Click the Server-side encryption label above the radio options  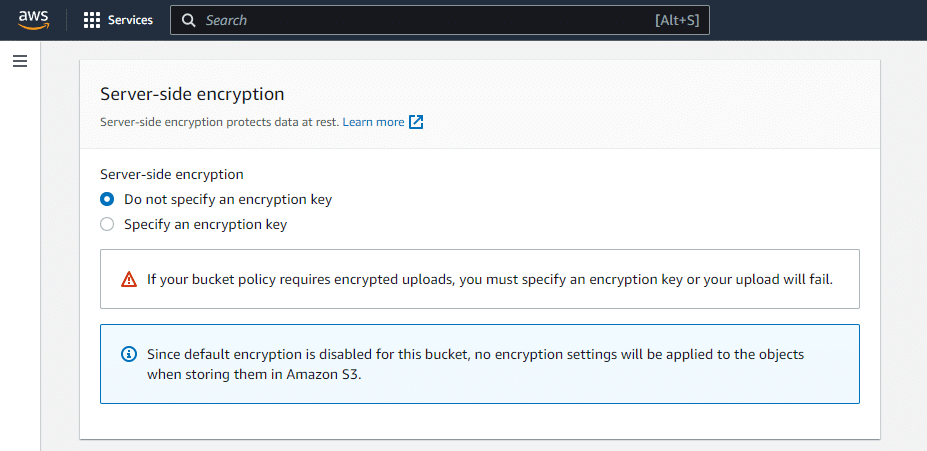click(172, 174)
